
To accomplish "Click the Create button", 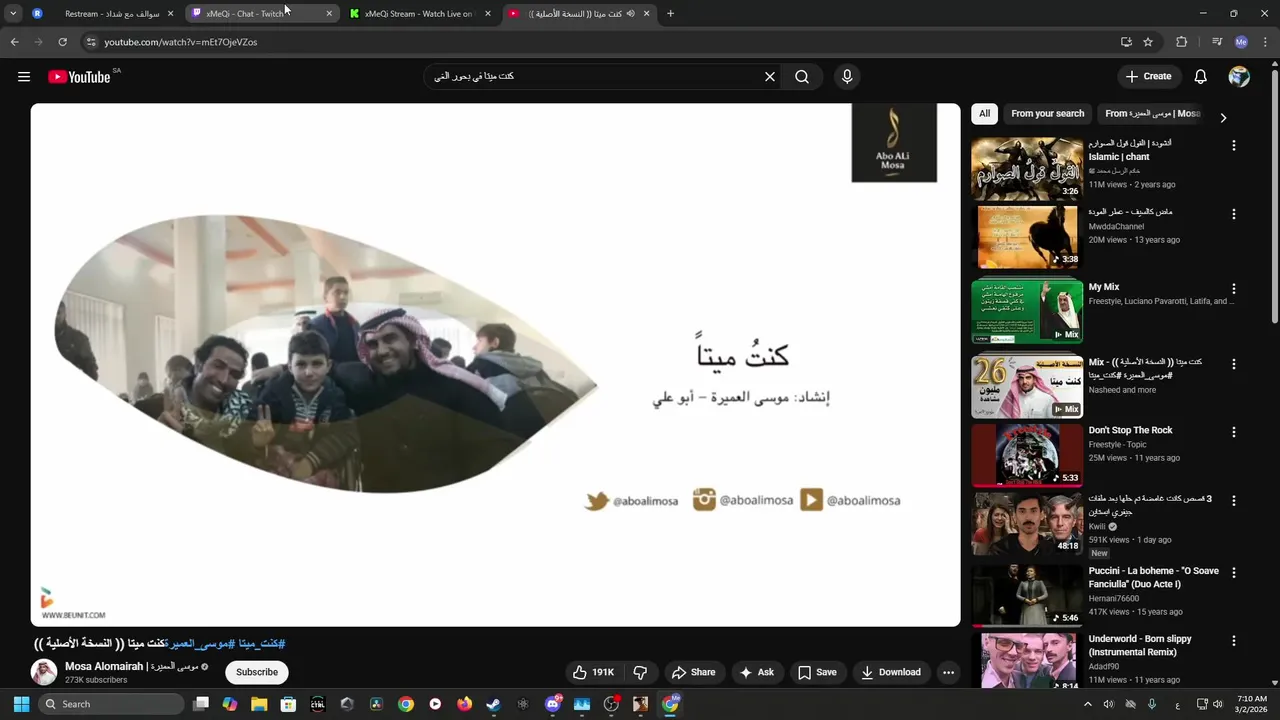I will [1148, 76].
